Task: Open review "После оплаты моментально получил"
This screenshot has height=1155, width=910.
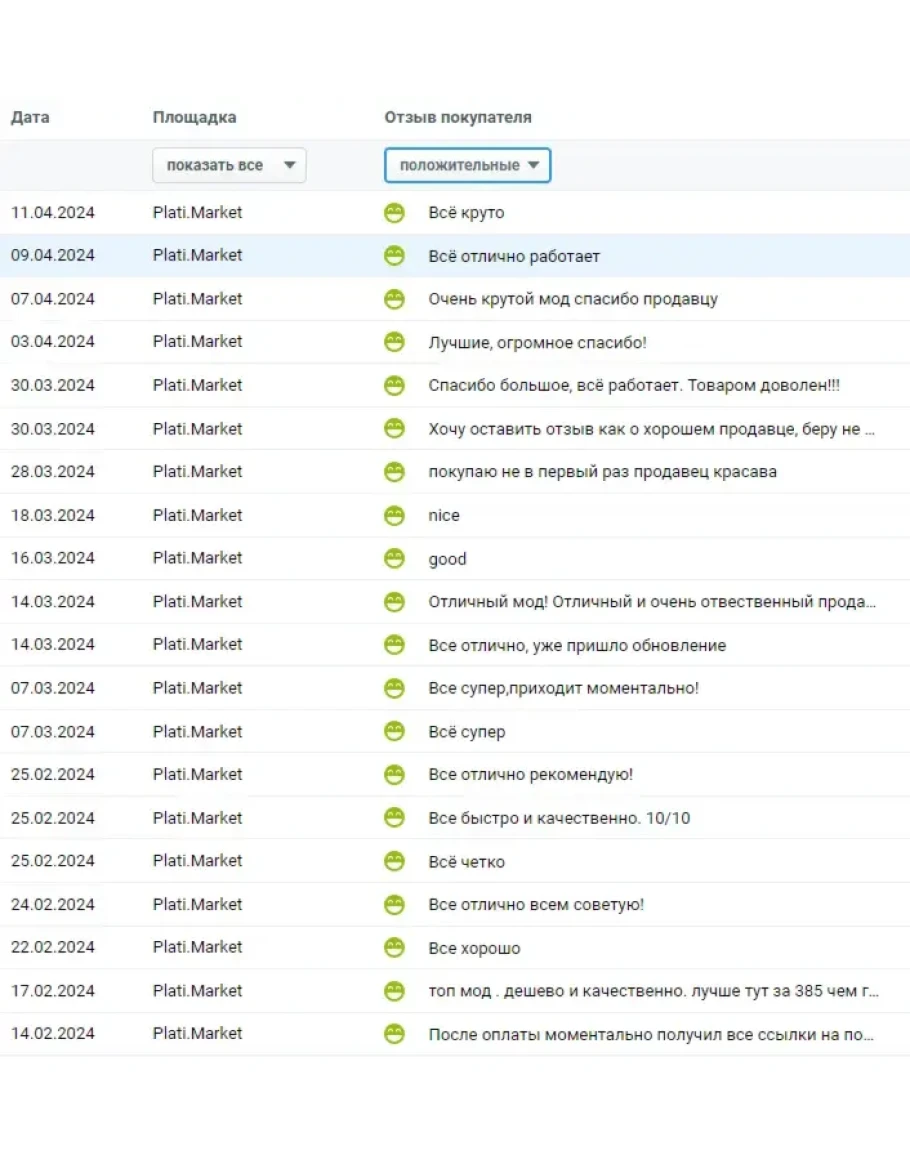Action: pos(651,1034)
